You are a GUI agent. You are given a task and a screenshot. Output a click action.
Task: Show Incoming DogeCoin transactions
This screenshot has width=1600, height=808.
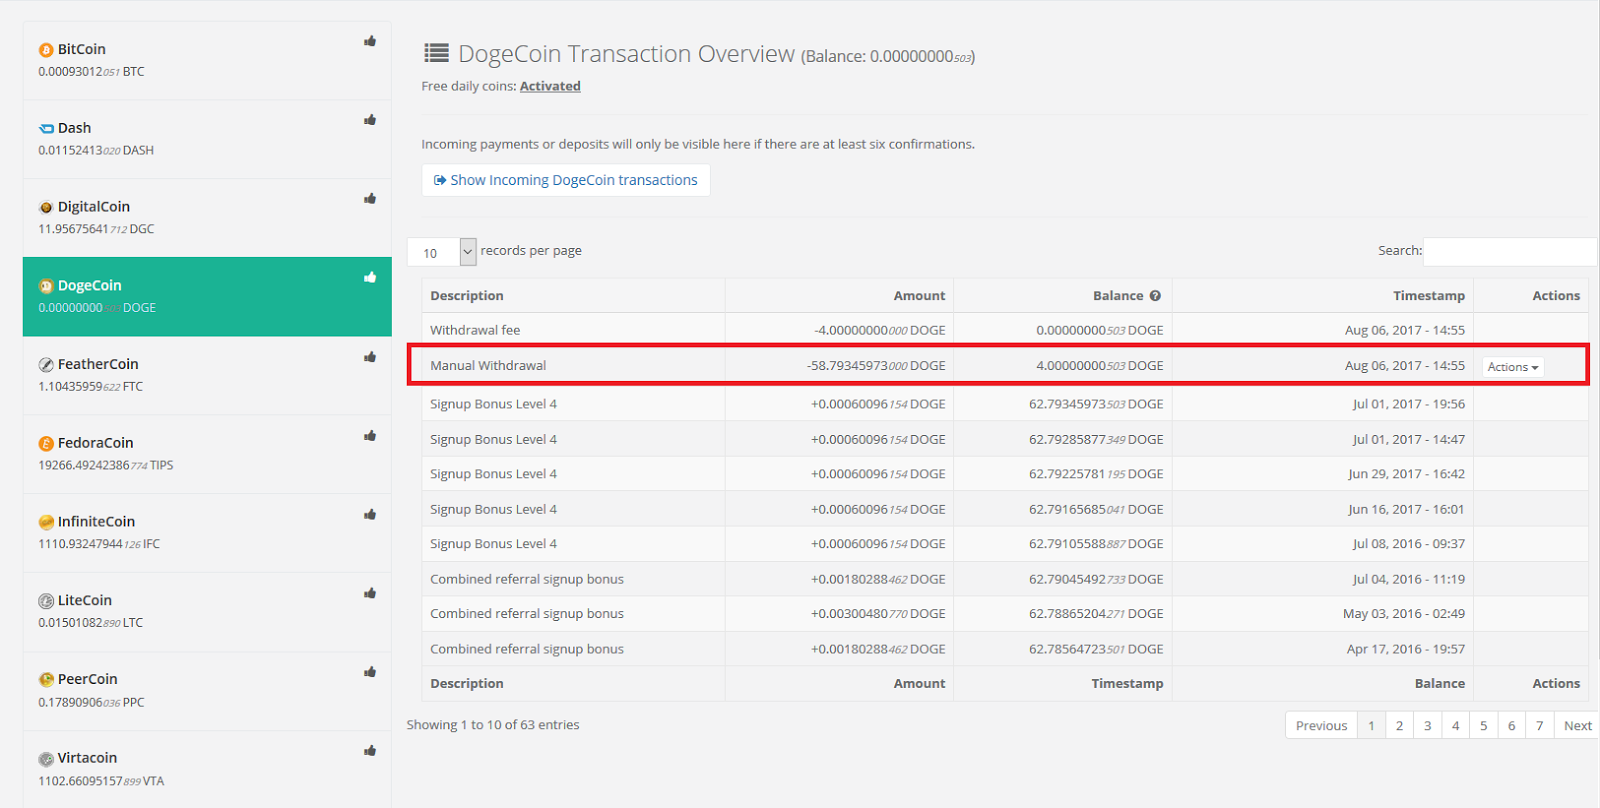[x=566, y=180]
